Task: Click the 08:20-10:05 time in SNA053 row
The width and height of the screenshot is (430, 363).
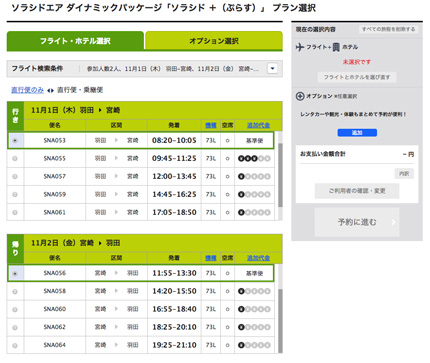Action: [174, 141]
